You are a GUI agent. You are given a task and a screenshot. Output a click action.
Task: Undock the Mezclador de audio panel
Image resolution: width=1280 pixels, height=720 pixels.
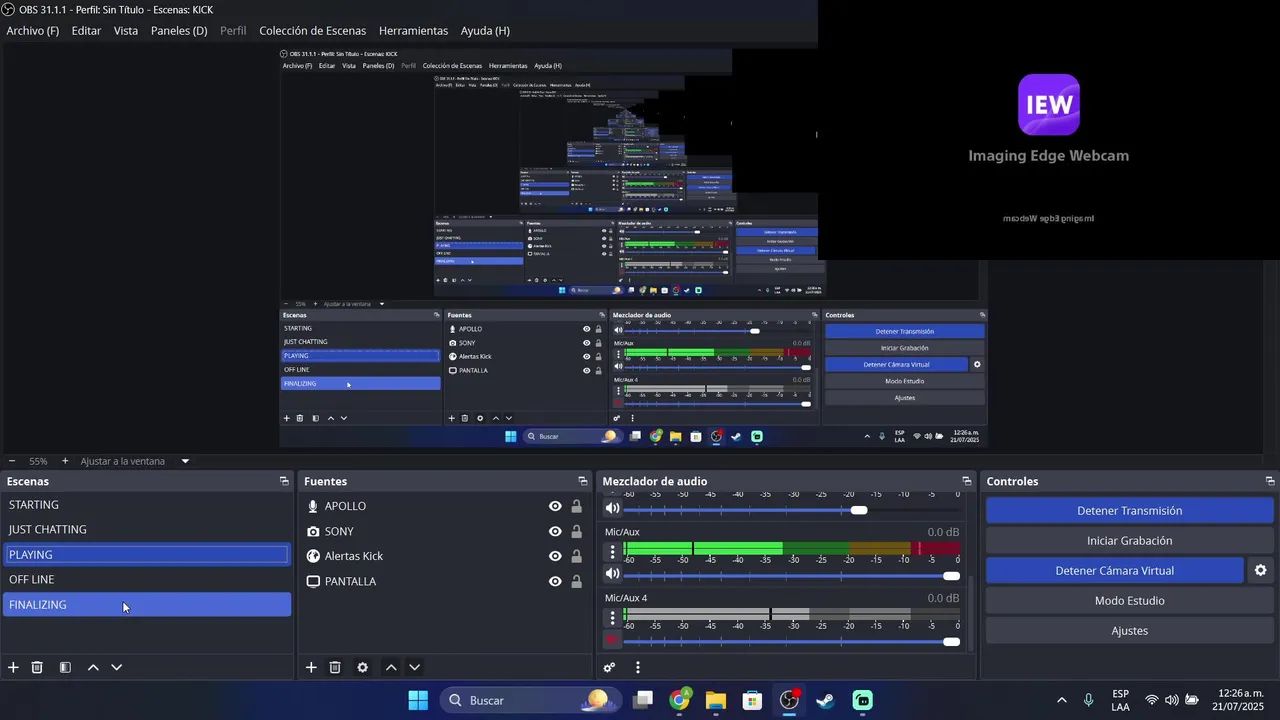point(966,481)
